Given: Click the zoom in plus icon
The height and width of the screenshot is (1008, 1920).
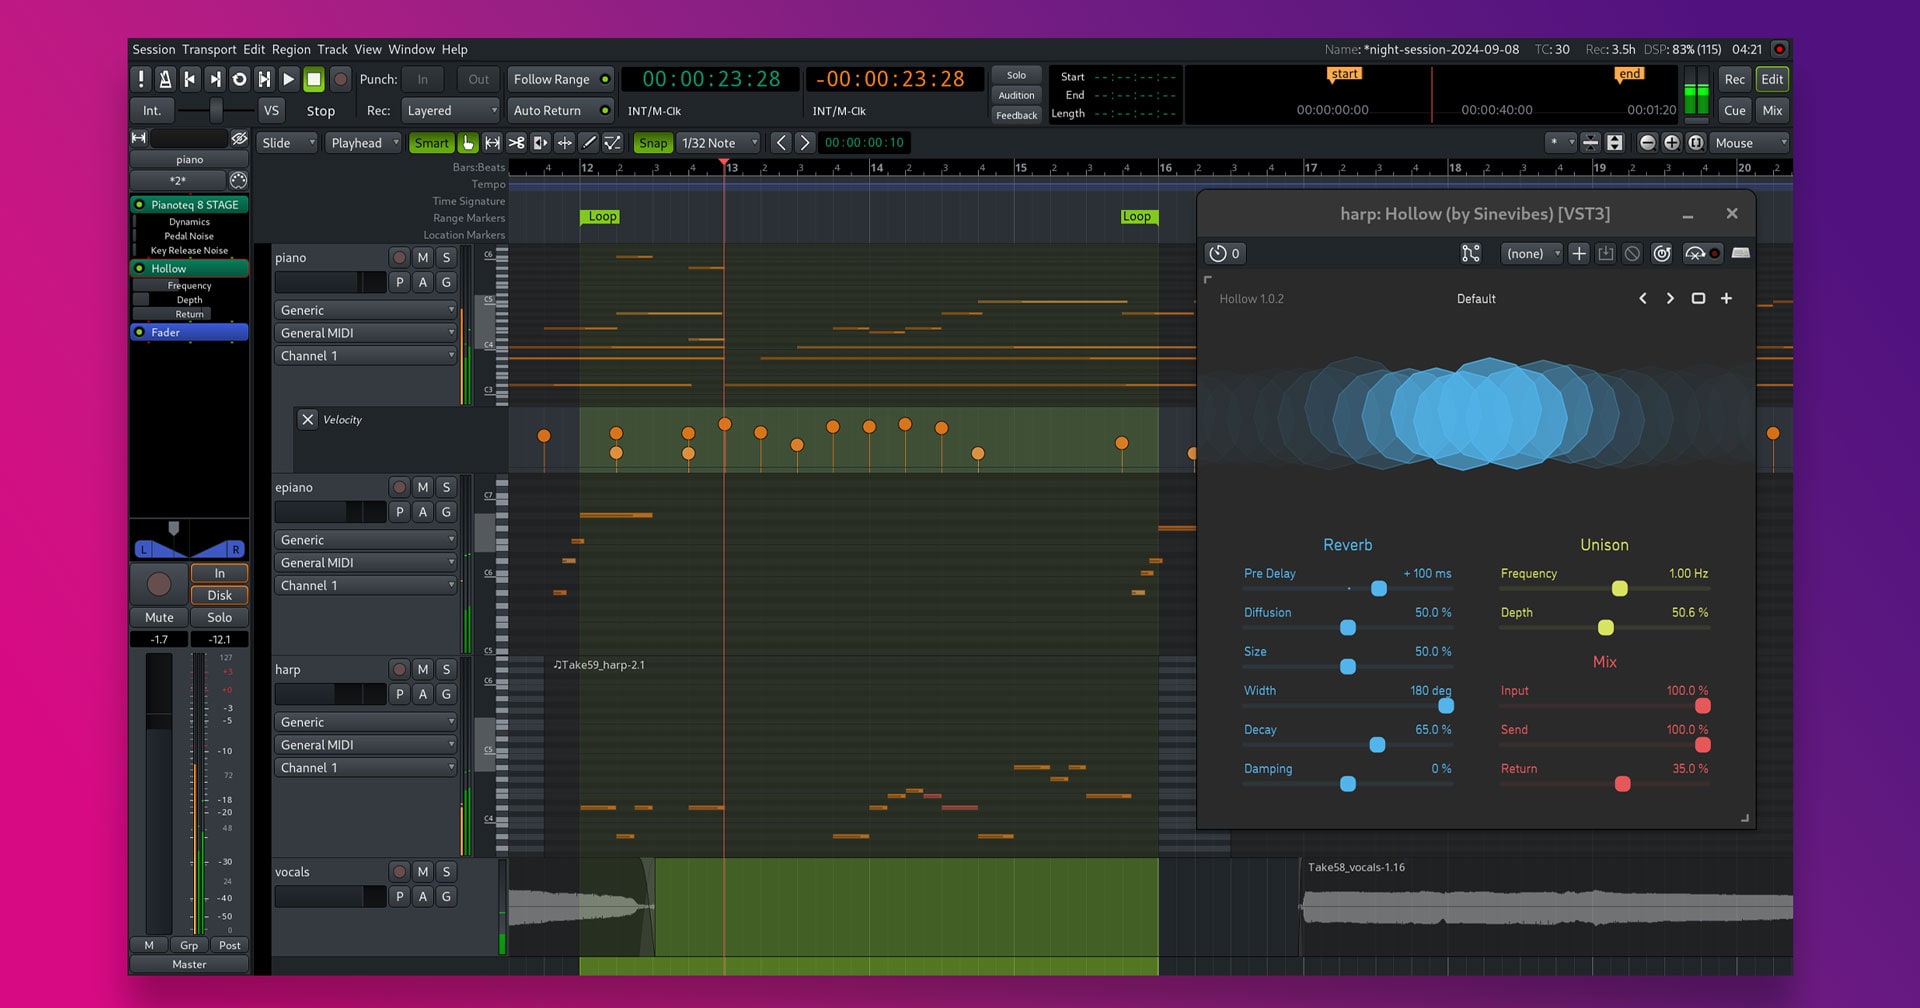Looking at the screenshot, I should (1671, 143).
